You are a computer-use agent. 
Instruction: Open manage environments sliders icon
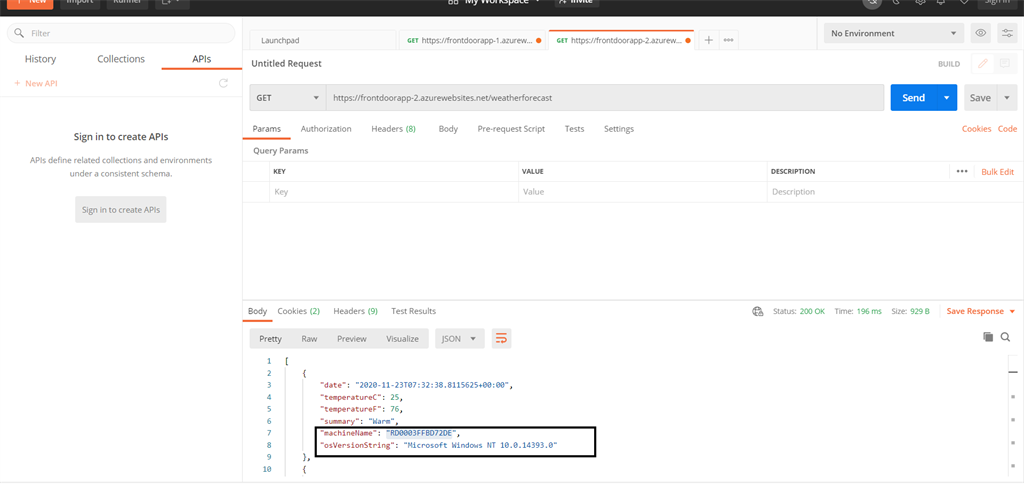point(1006,33)
